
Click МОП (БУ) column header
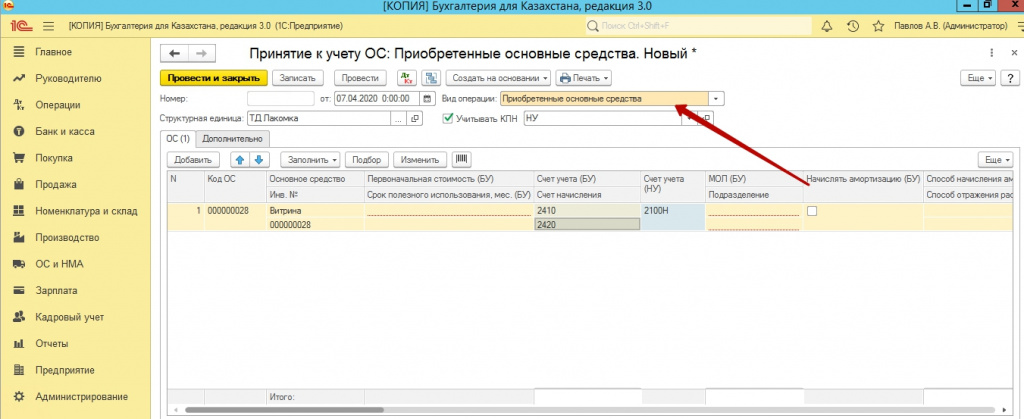click(754, 179)
